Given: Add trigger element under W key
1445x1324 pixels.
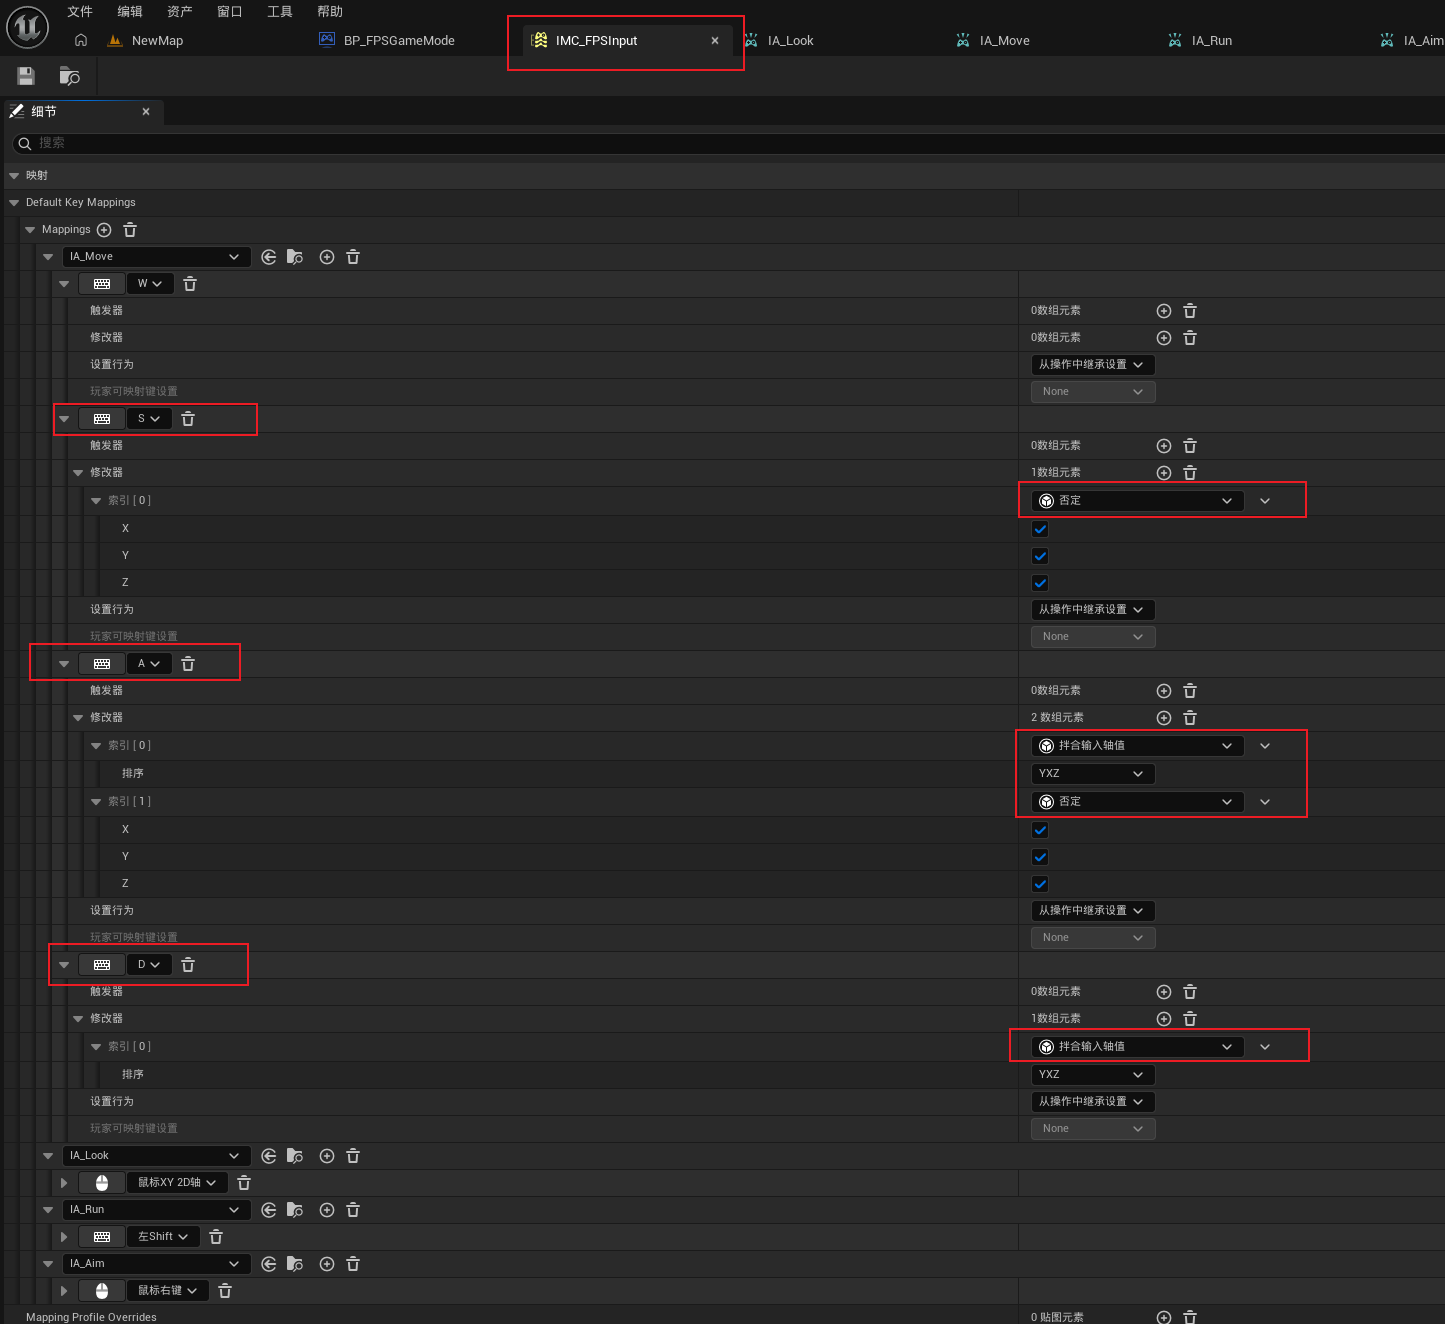Looking at the screenshot, I should (1164, 311).
